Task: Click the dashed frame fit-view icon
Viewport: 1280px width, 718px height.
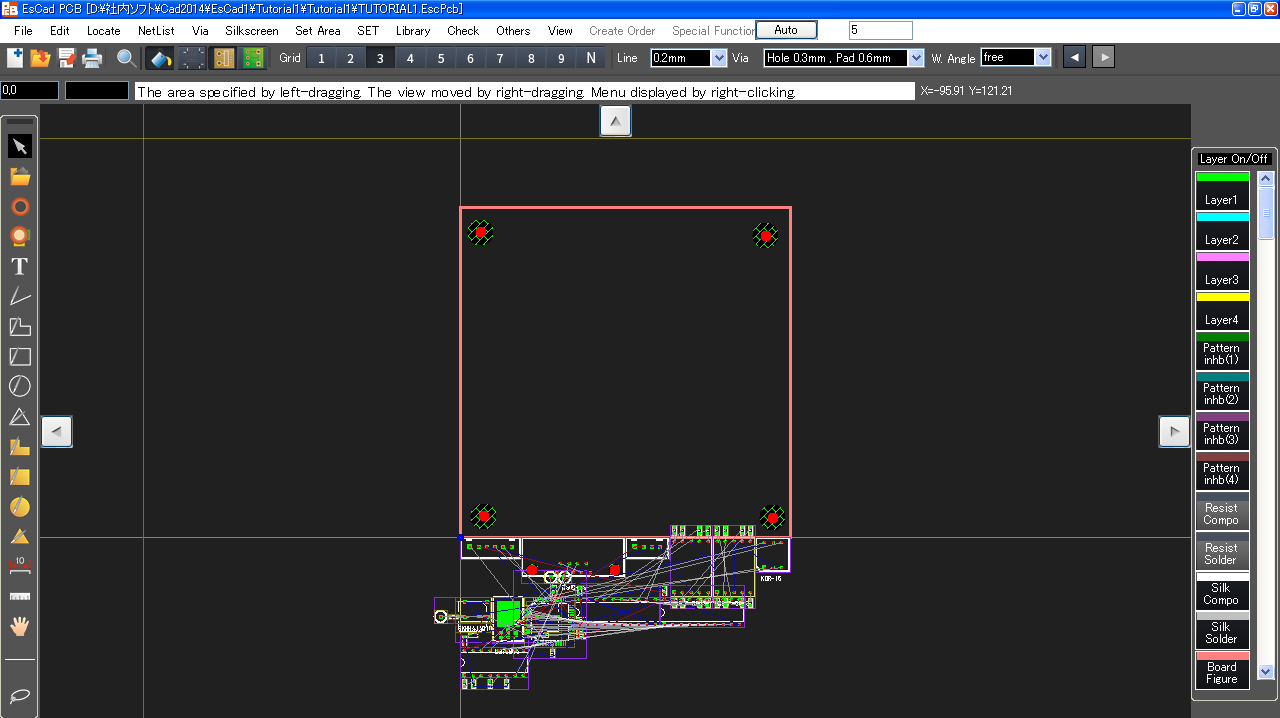Action: point(193,58)
